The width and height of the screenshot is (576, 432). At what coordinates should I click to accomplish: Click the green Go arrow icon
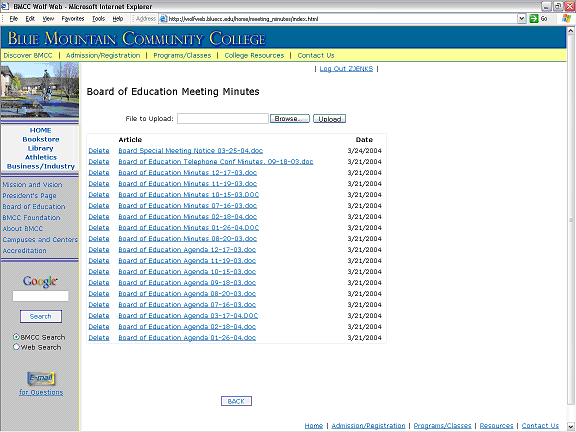(533, 19)
